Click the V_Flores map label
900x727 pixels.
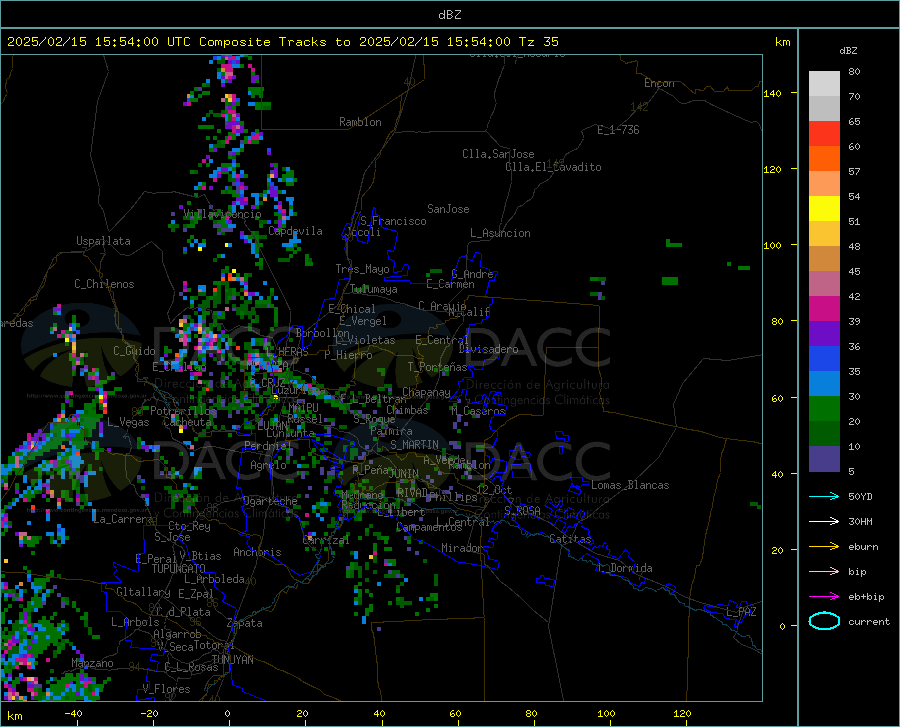pos(166,689)
